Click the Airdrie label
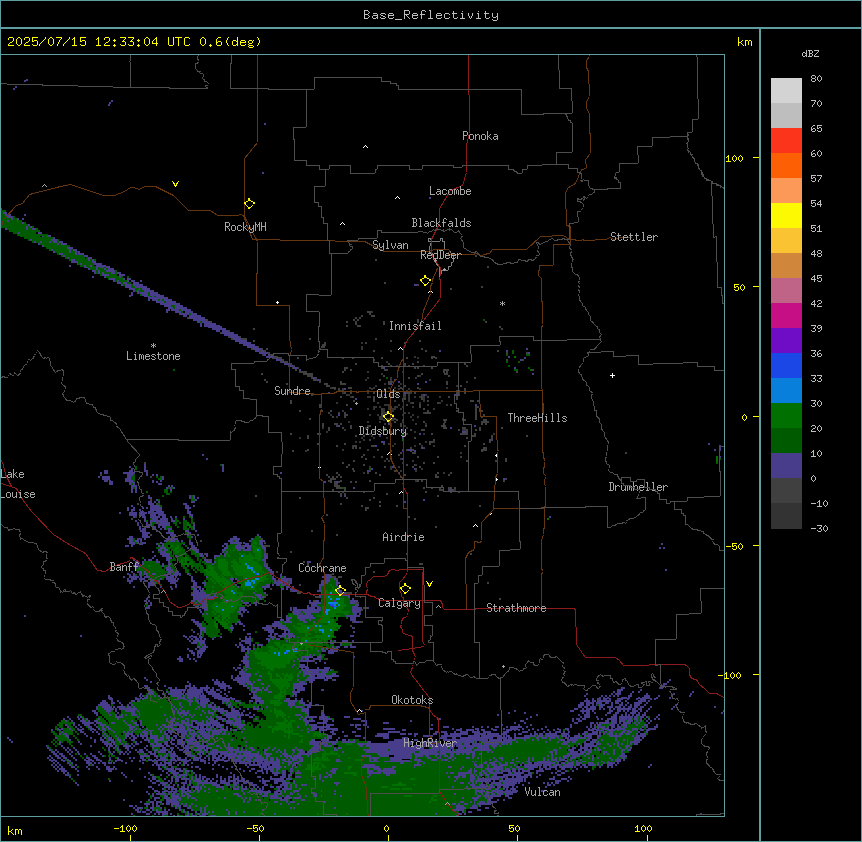 pyautogui.click(x=404, y=537)
